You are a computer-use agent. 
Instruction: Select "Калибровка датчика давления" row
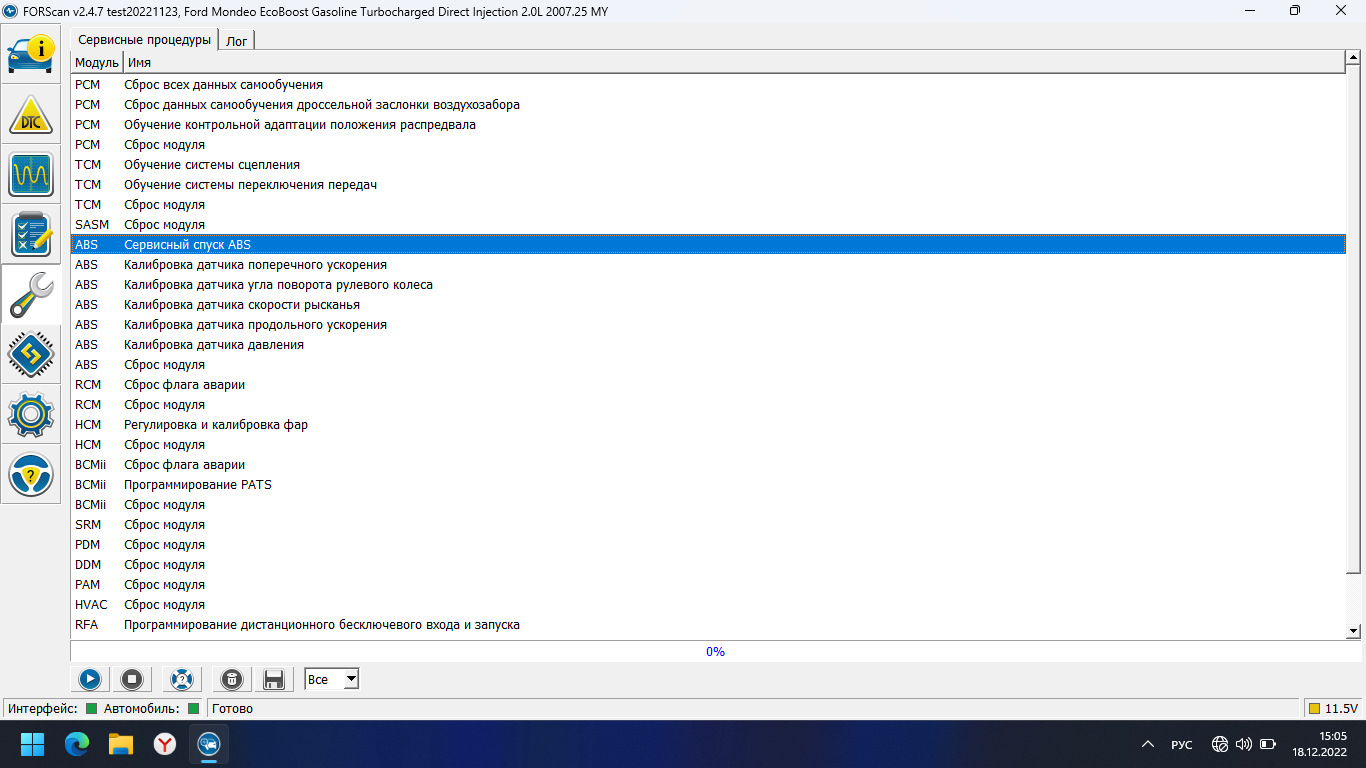tap(708, 345)
